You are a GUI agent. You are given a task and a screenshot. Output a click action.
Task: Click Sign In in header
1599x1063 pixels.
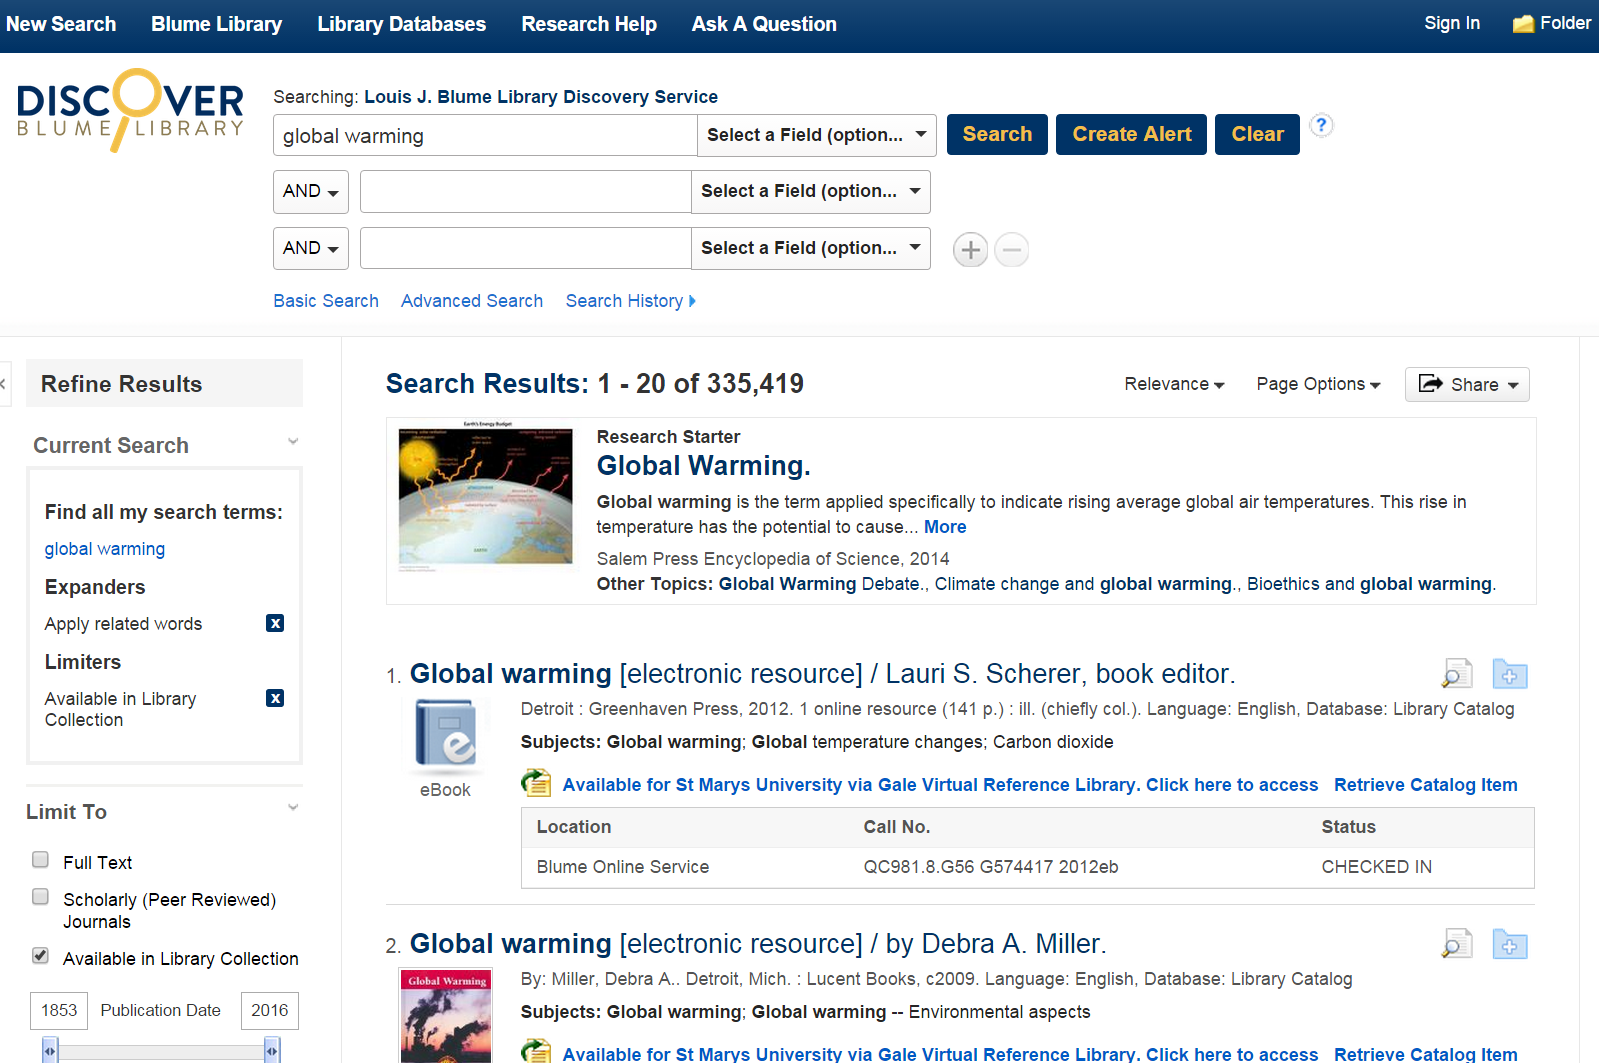click(x=1452, y=23)
